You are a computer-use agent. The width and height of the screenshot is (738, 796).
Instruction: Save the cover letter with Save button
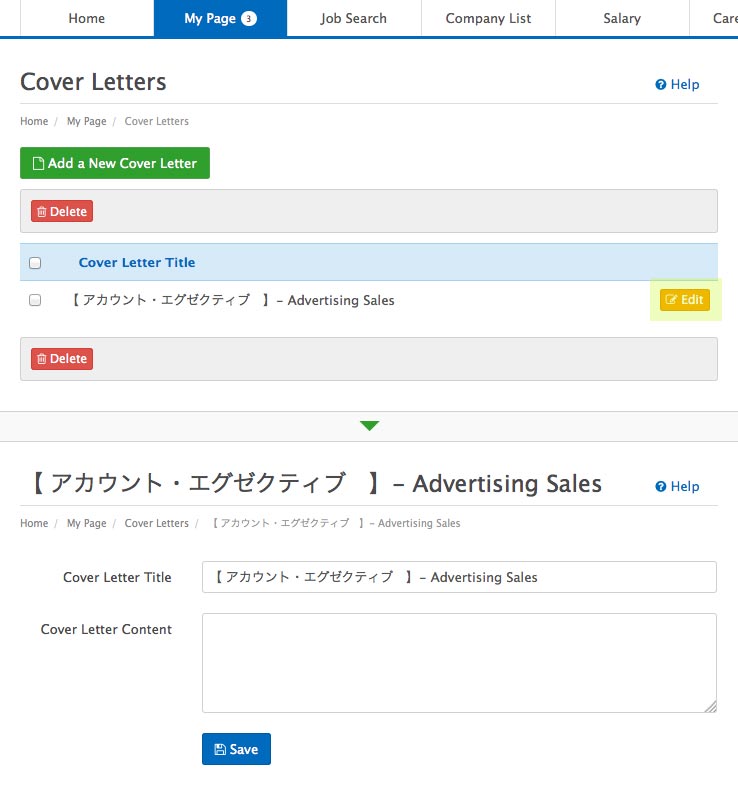236,749
